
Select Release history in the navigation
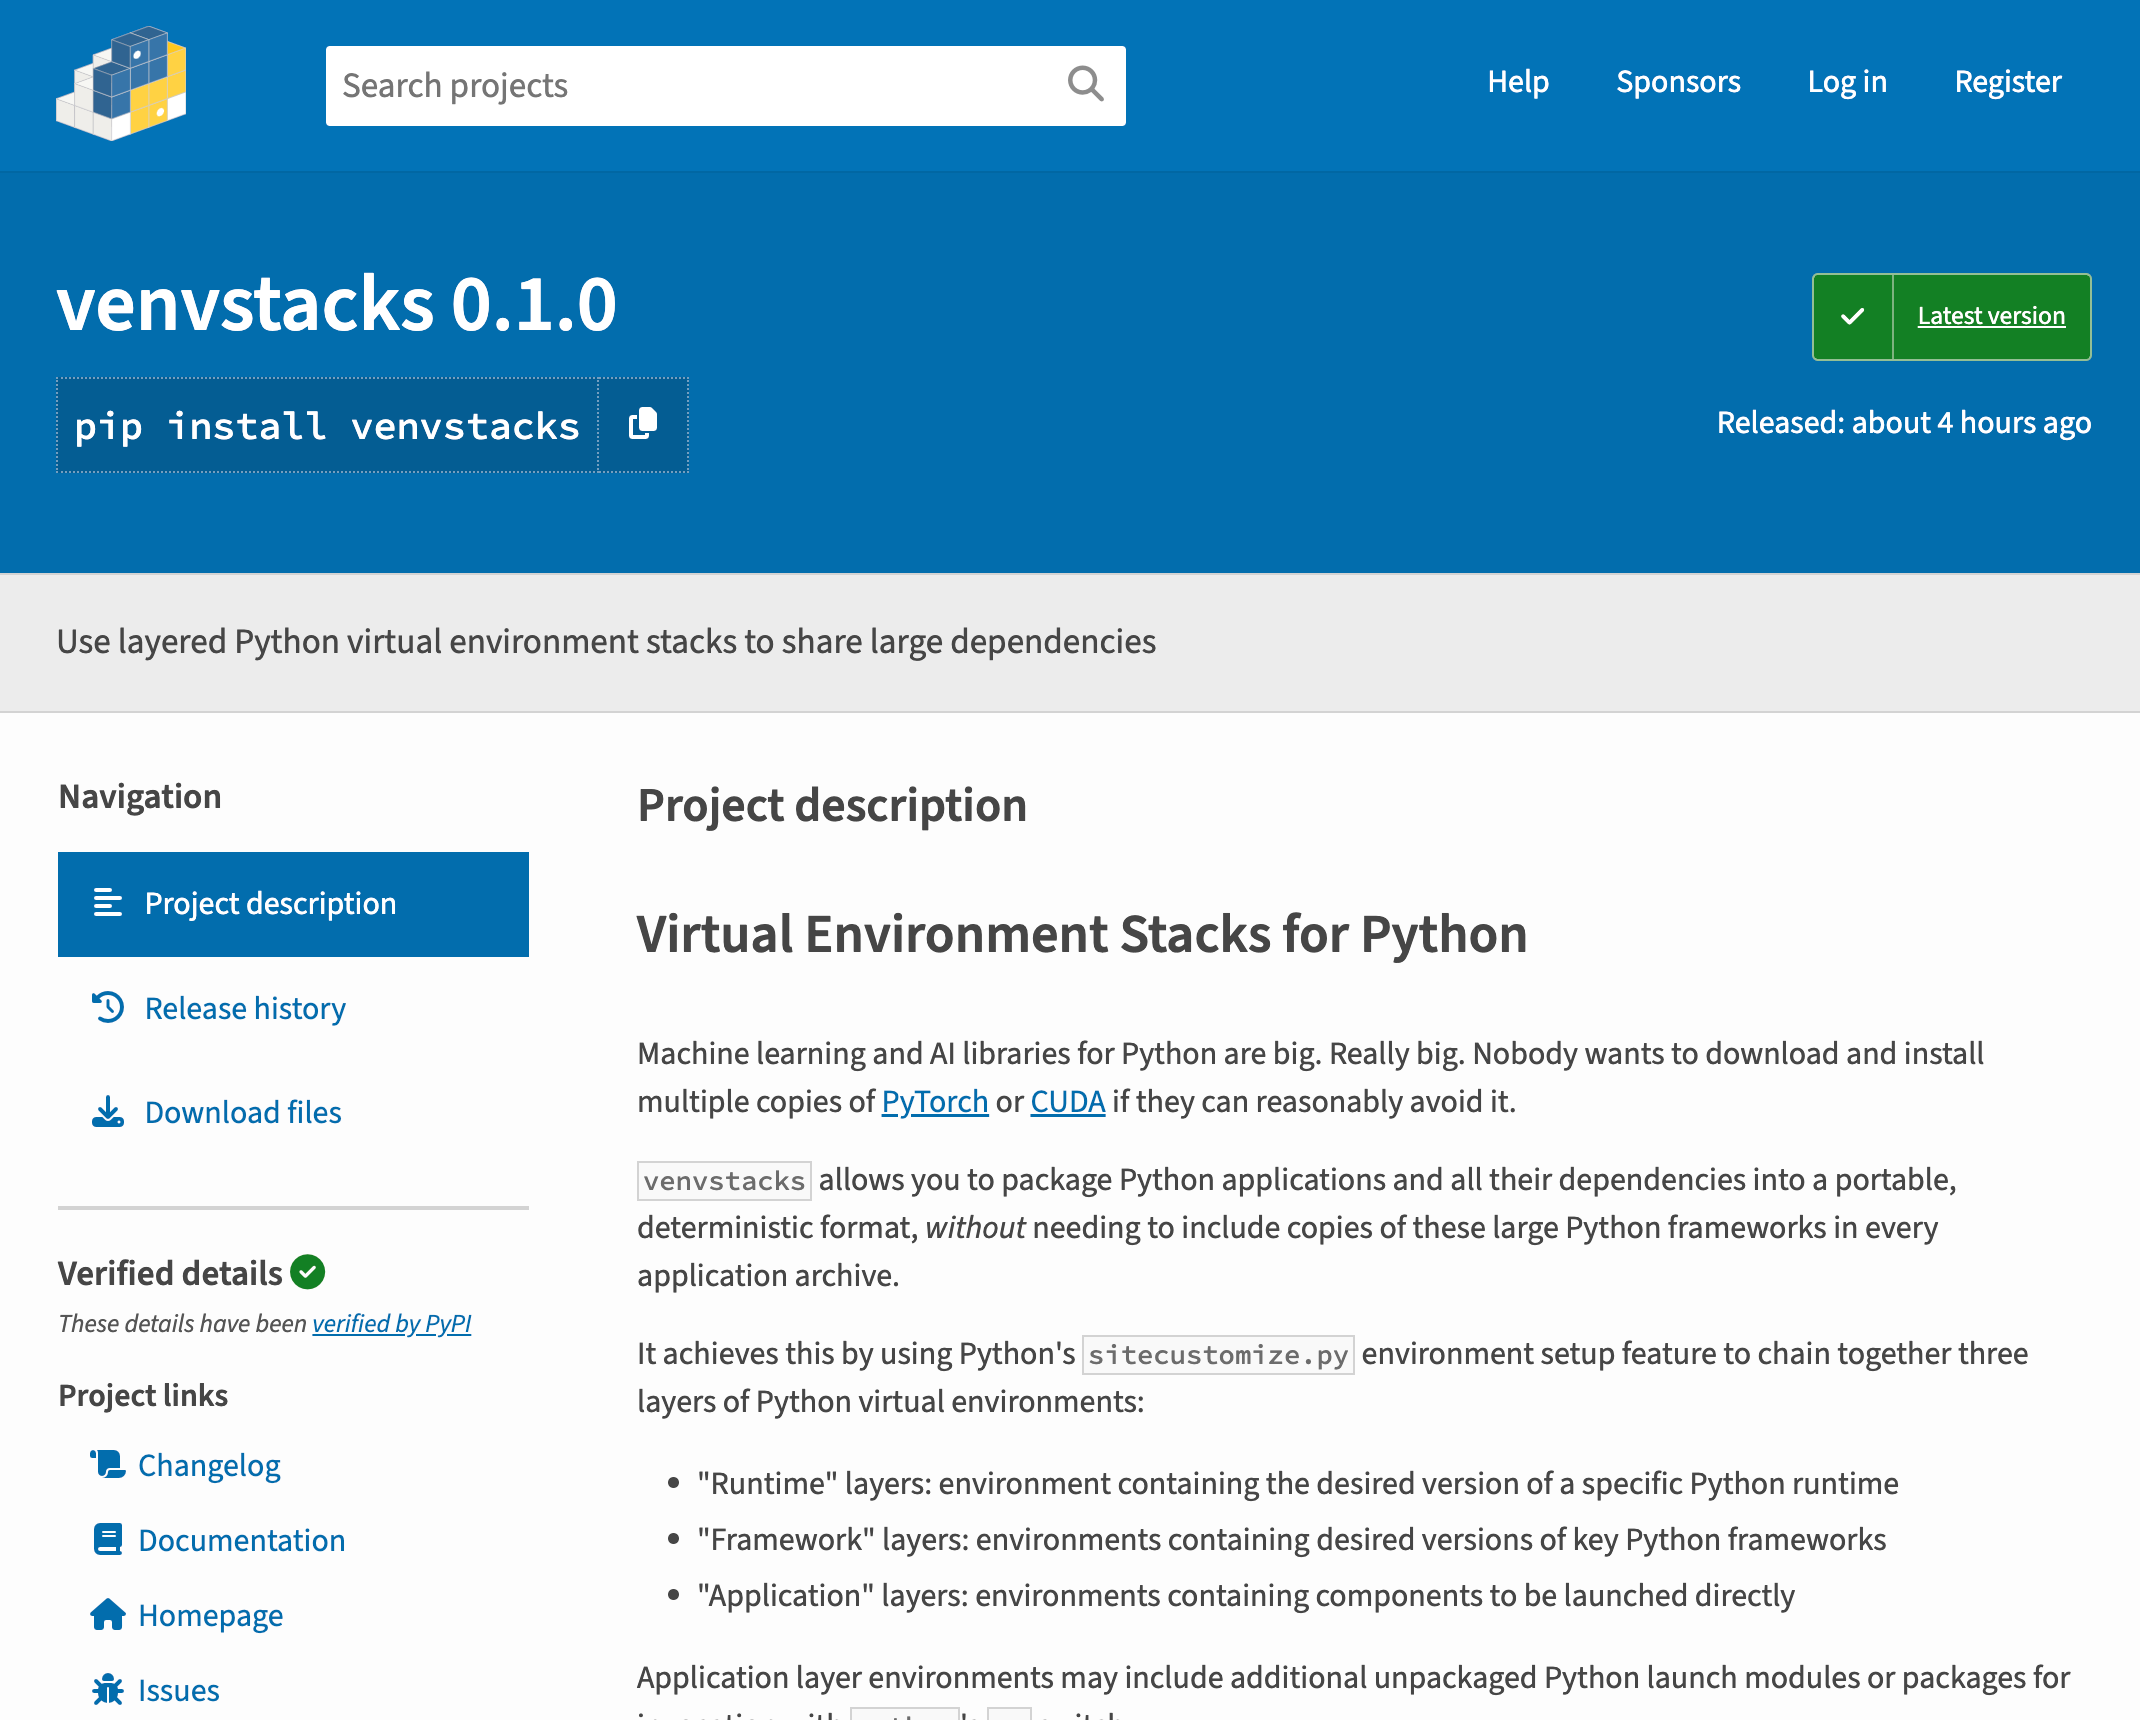tap(244, 1008)
